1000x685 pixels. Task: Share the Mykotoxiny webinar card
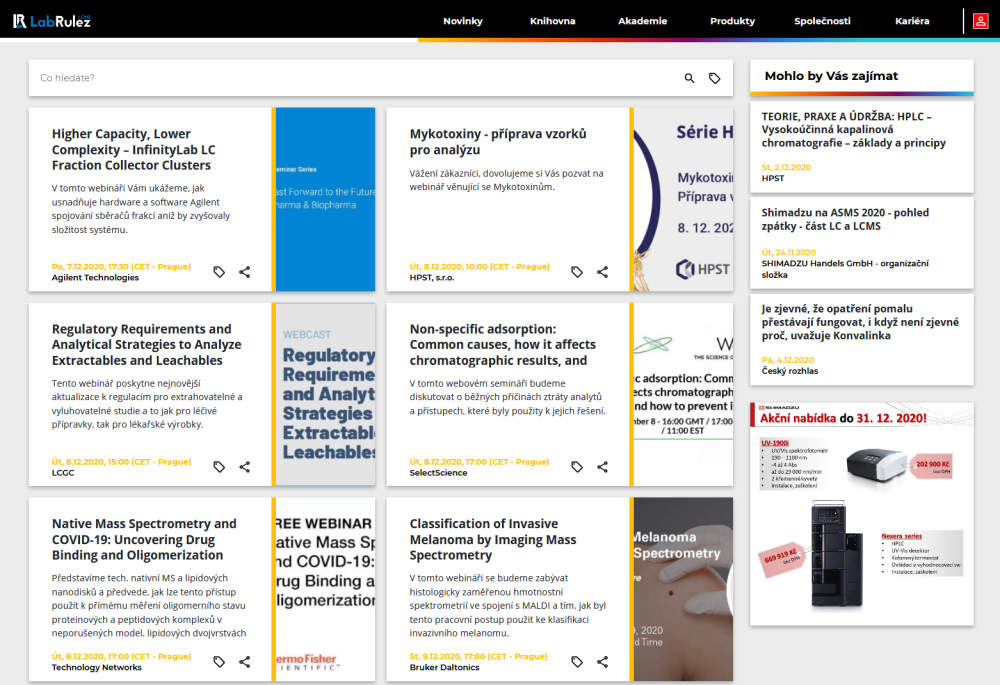(x=602, y=272)
